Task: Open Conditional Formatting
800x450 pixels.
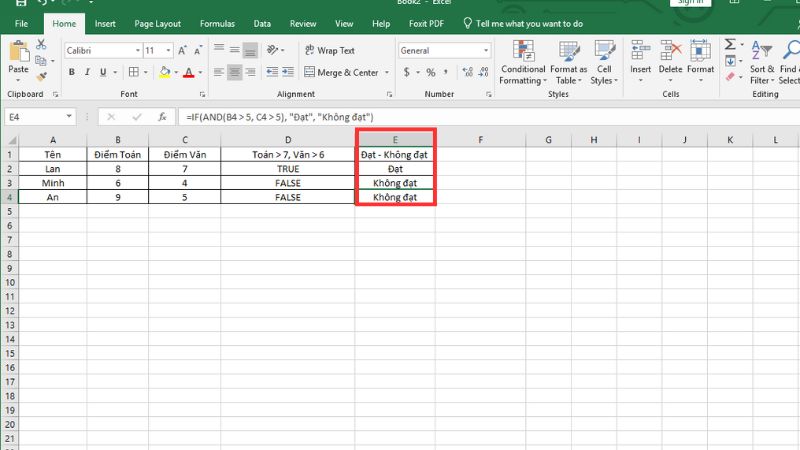Action: point(521,62)
